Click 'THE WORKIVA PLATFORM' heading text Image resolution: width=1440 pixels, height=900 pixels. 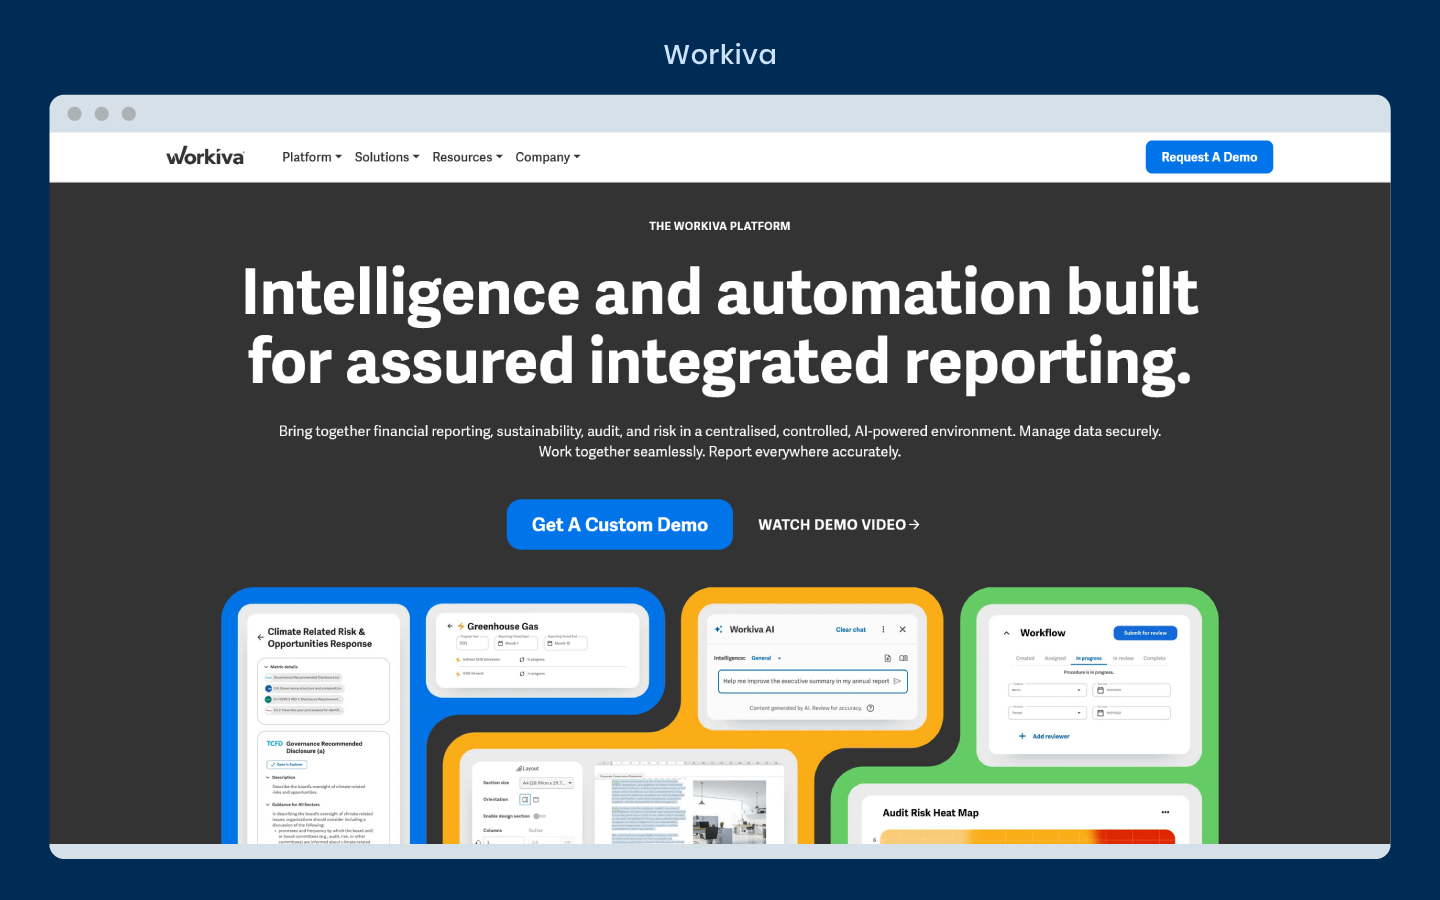[x=720, y=226]
